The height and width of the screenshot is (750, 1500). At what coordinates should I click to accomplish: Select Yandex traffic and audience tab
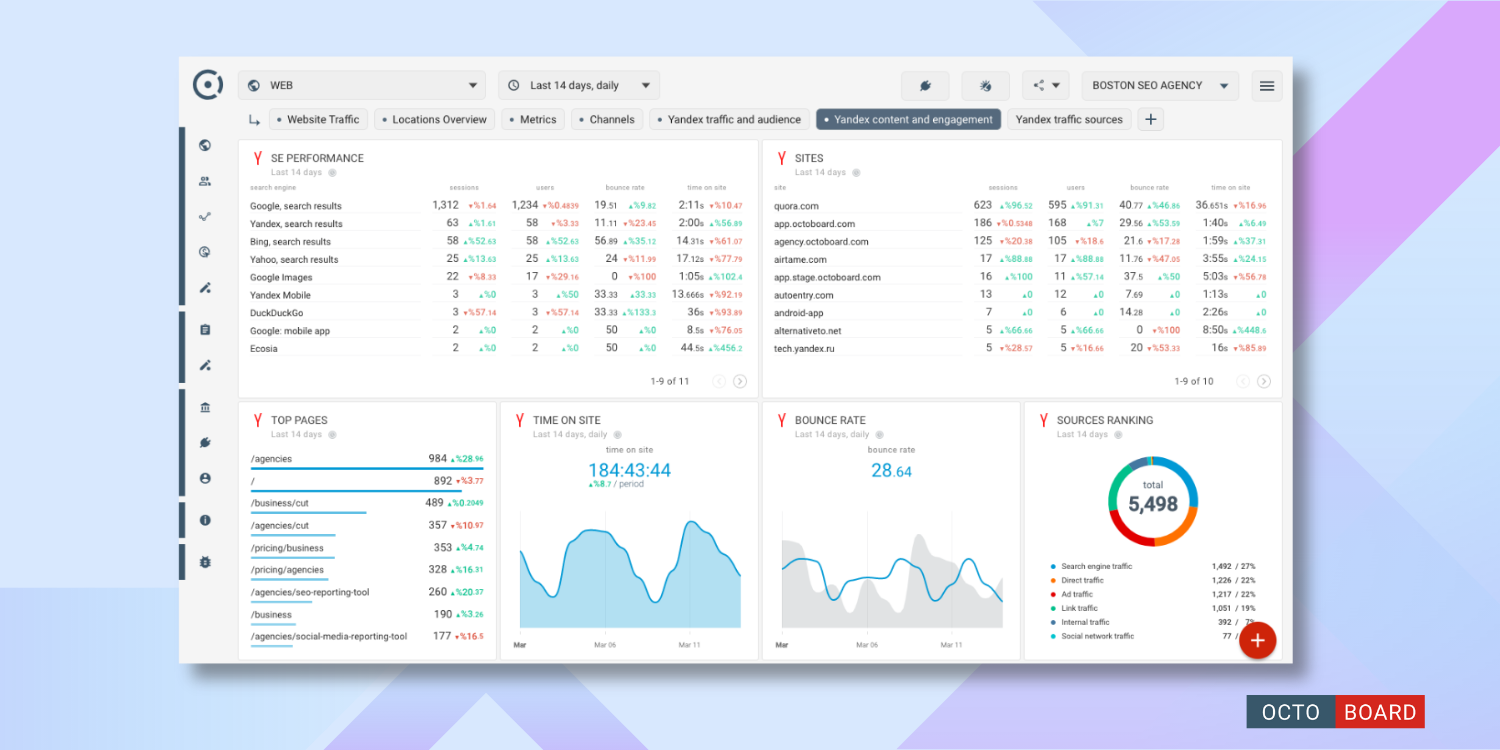pos(729,120)
